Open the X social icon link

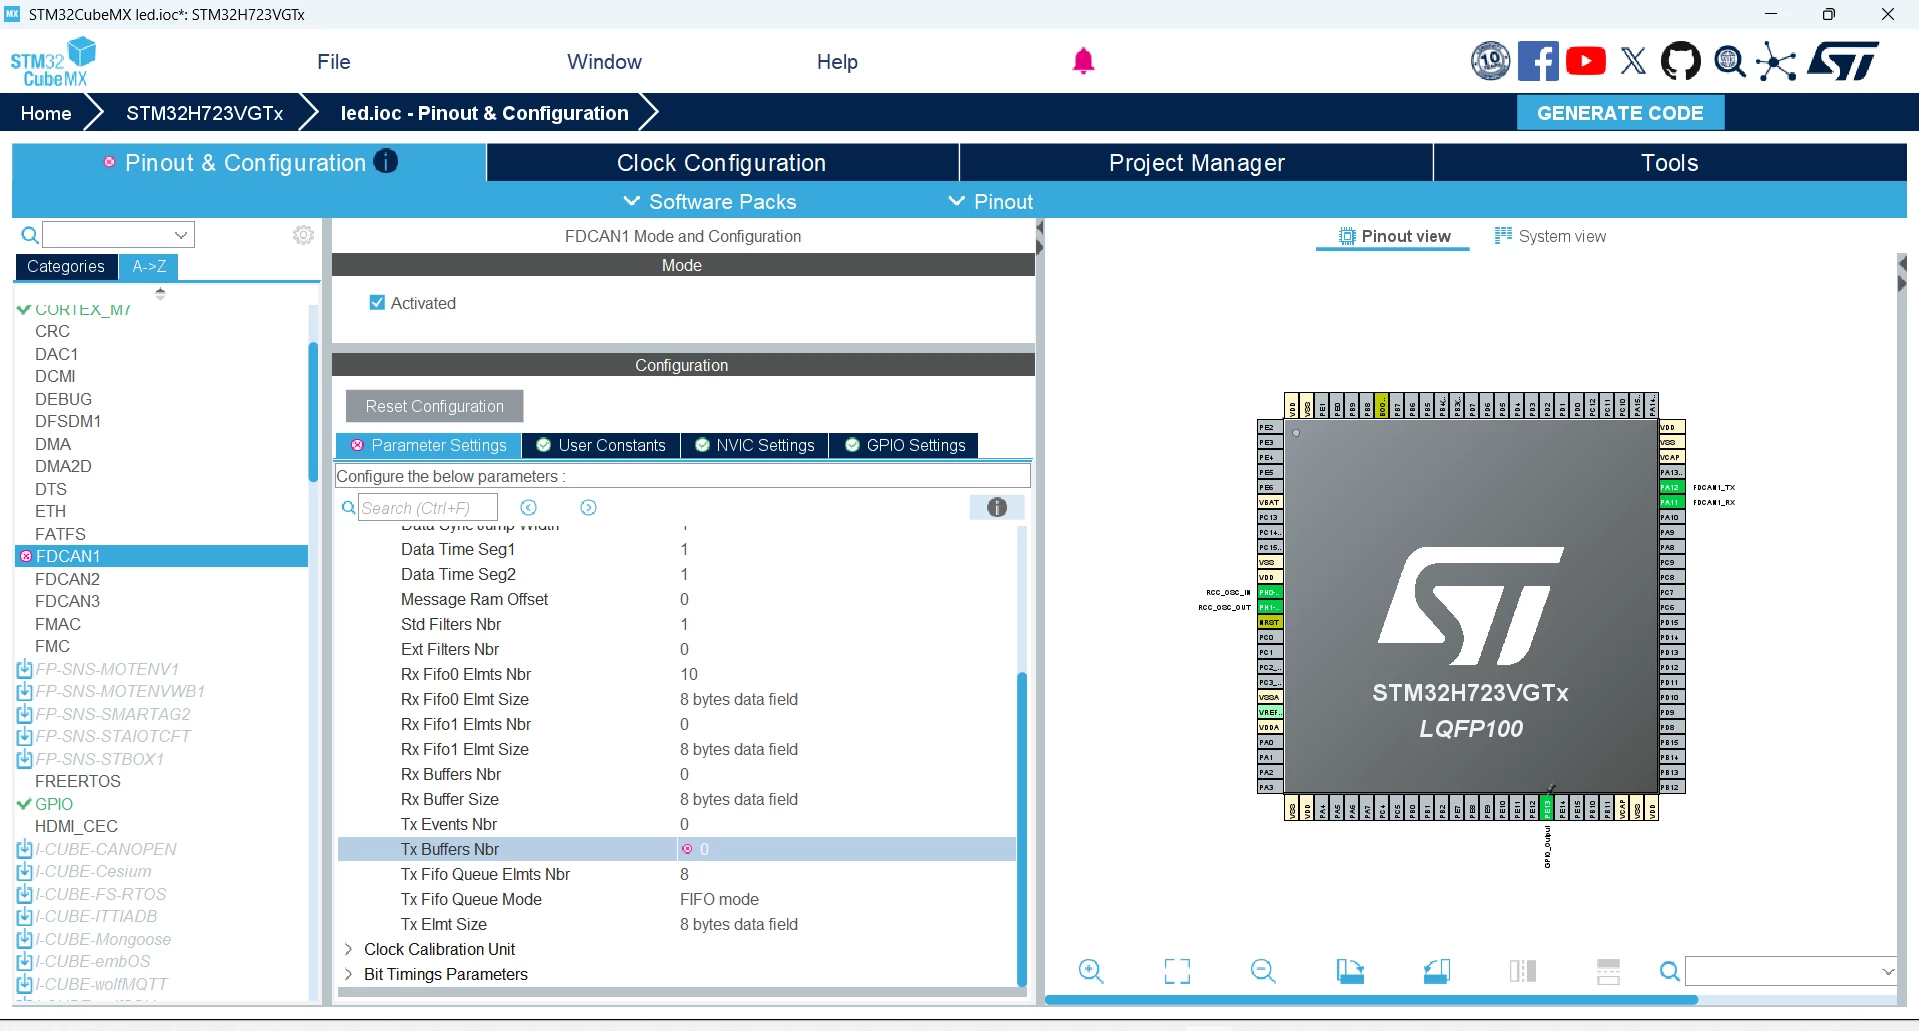point(1633,62)
